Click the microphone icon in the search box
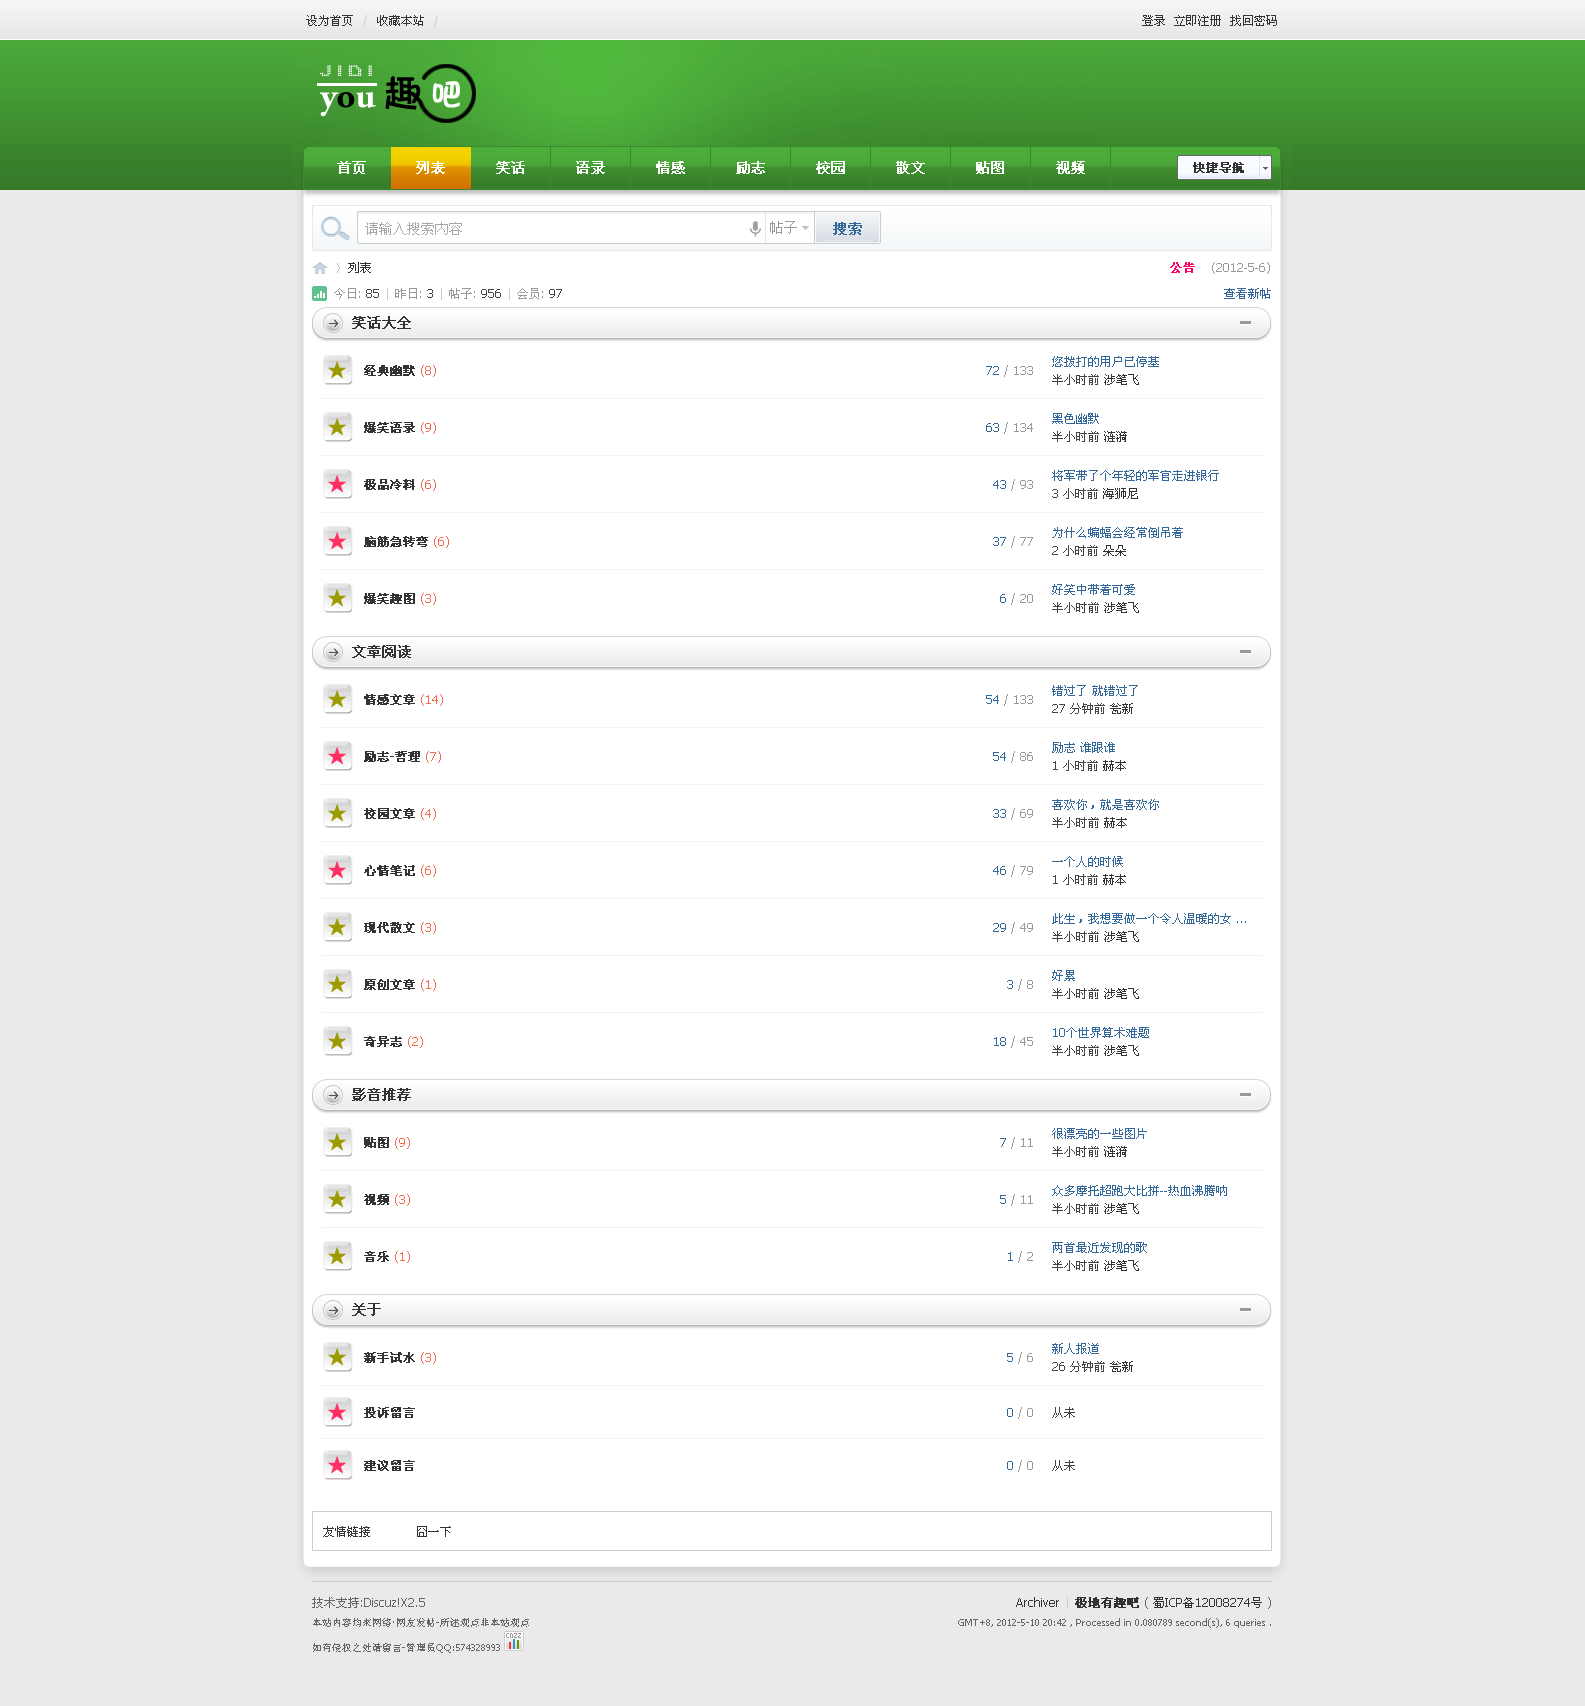 [755, 228]
